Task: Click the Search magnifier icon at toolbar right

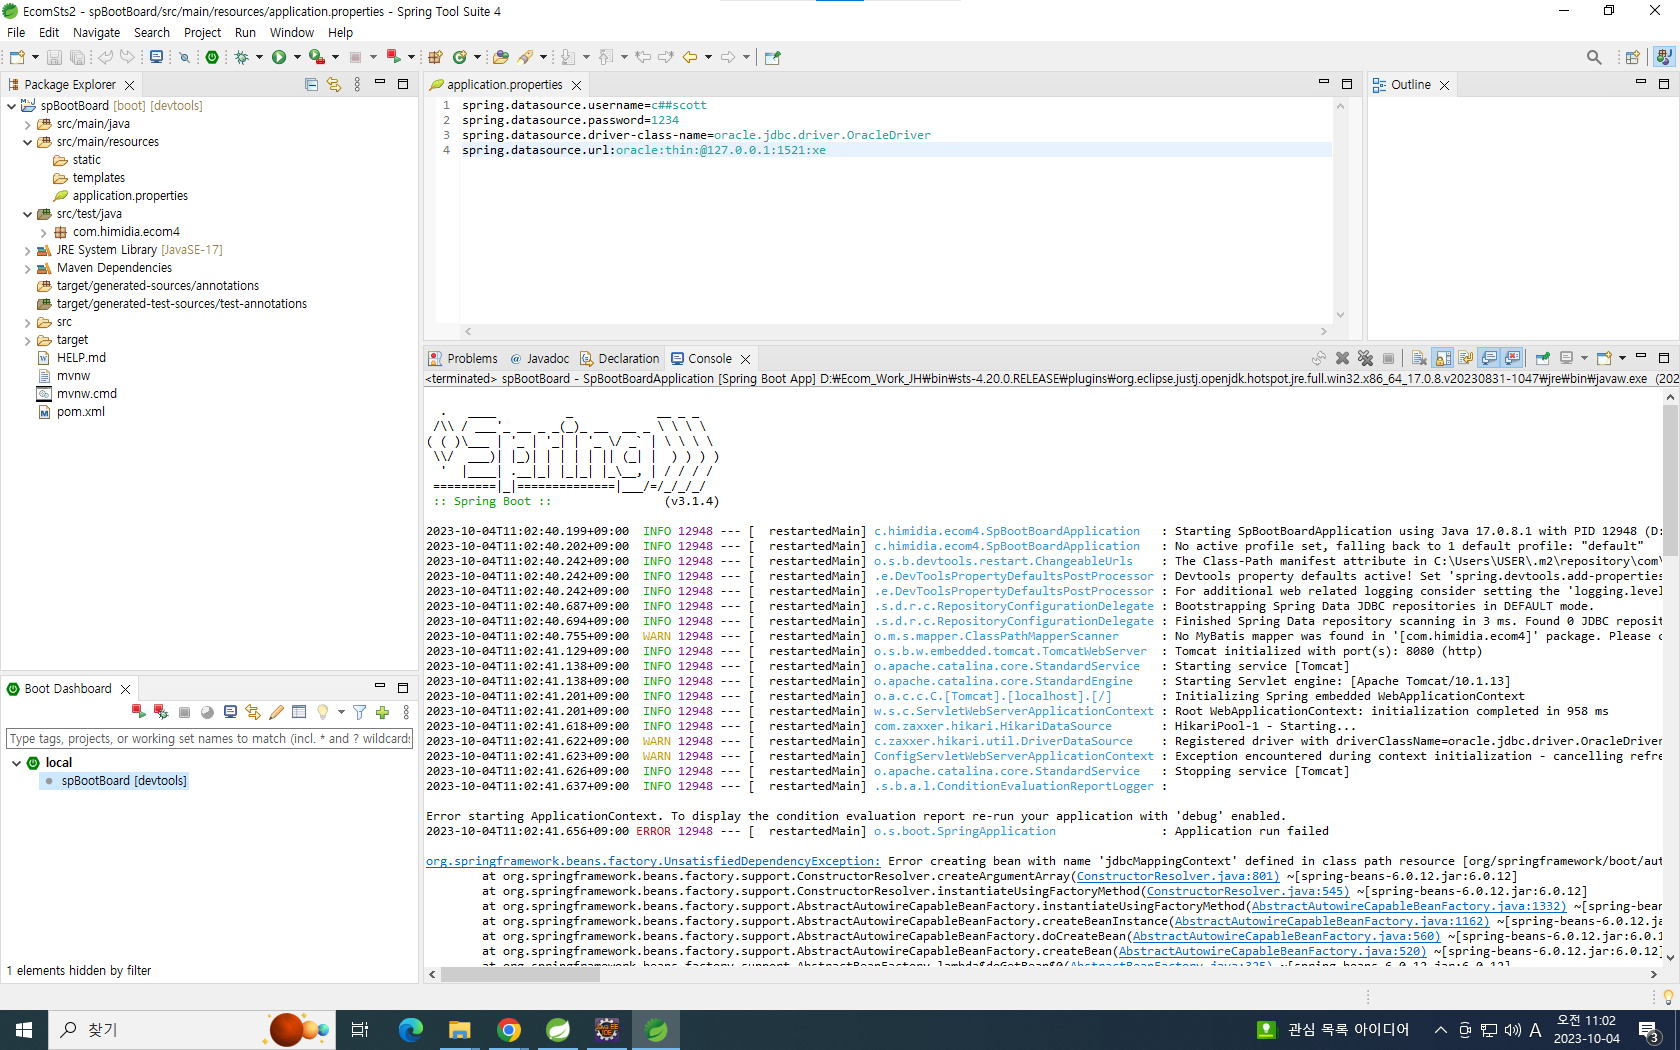Action: pyautogui.click(x=1594, y=57)
